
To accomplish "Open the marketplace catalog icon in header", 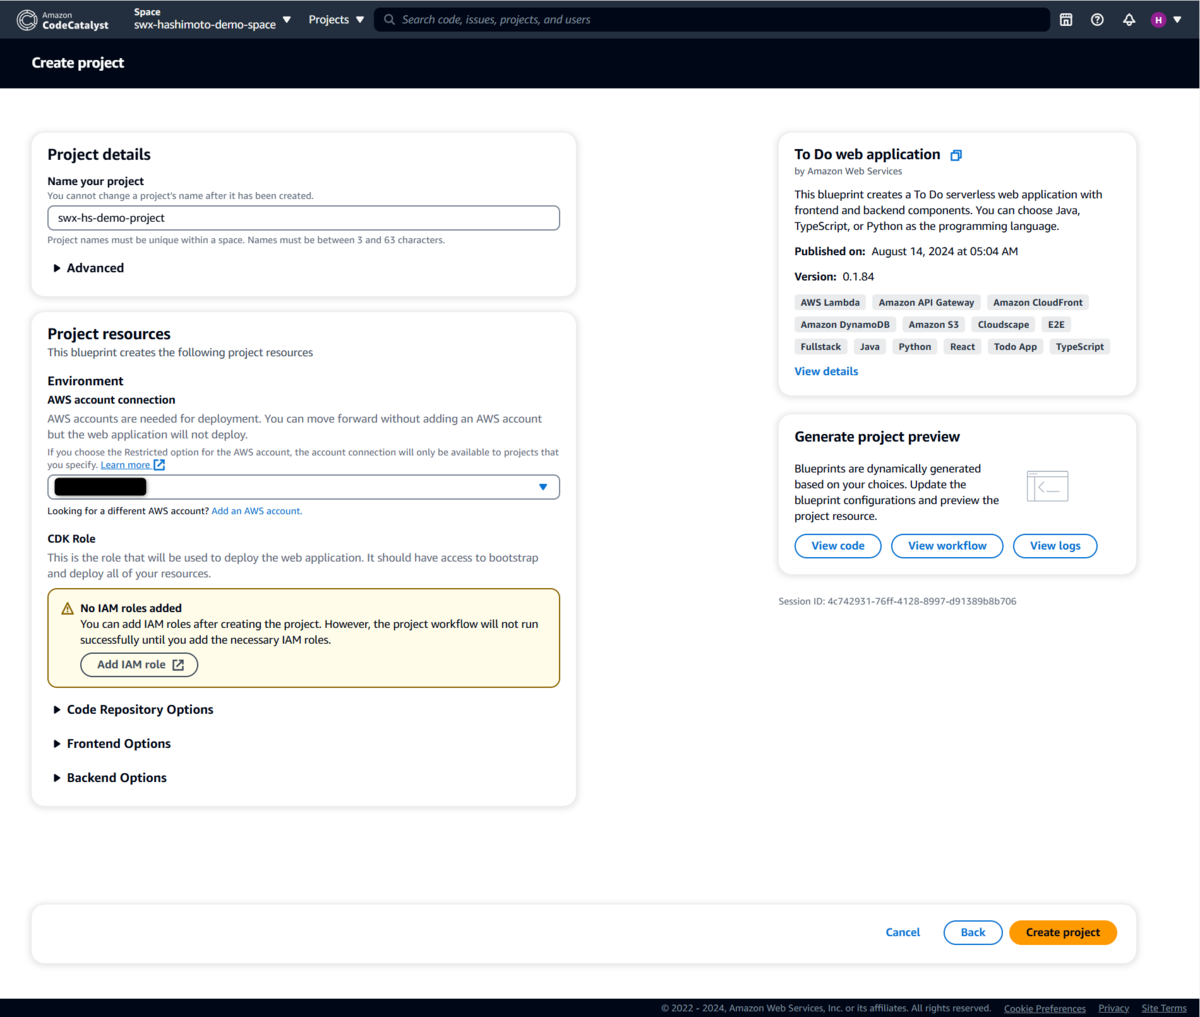I will pos(1066,20).
